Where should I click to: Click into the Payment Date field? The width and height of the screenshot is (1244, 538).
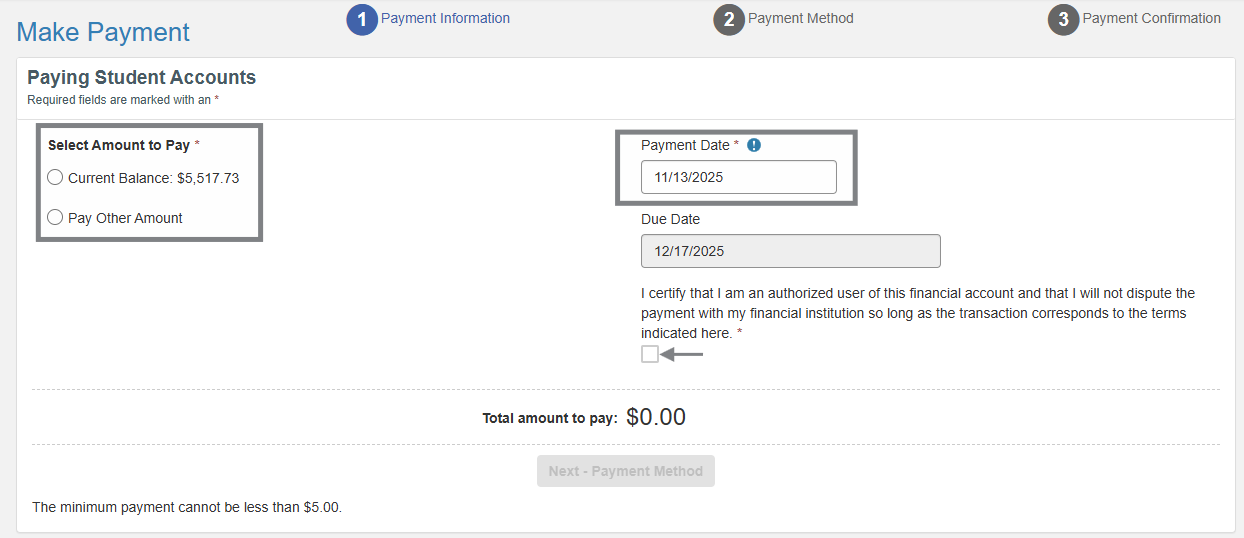point(738,177)
